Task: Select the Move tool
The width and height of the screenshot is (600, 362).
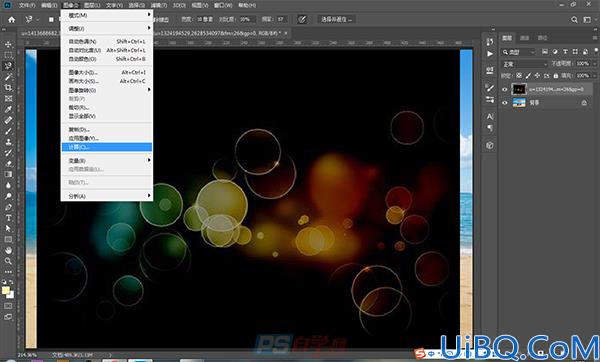Action: pos(8,44)
